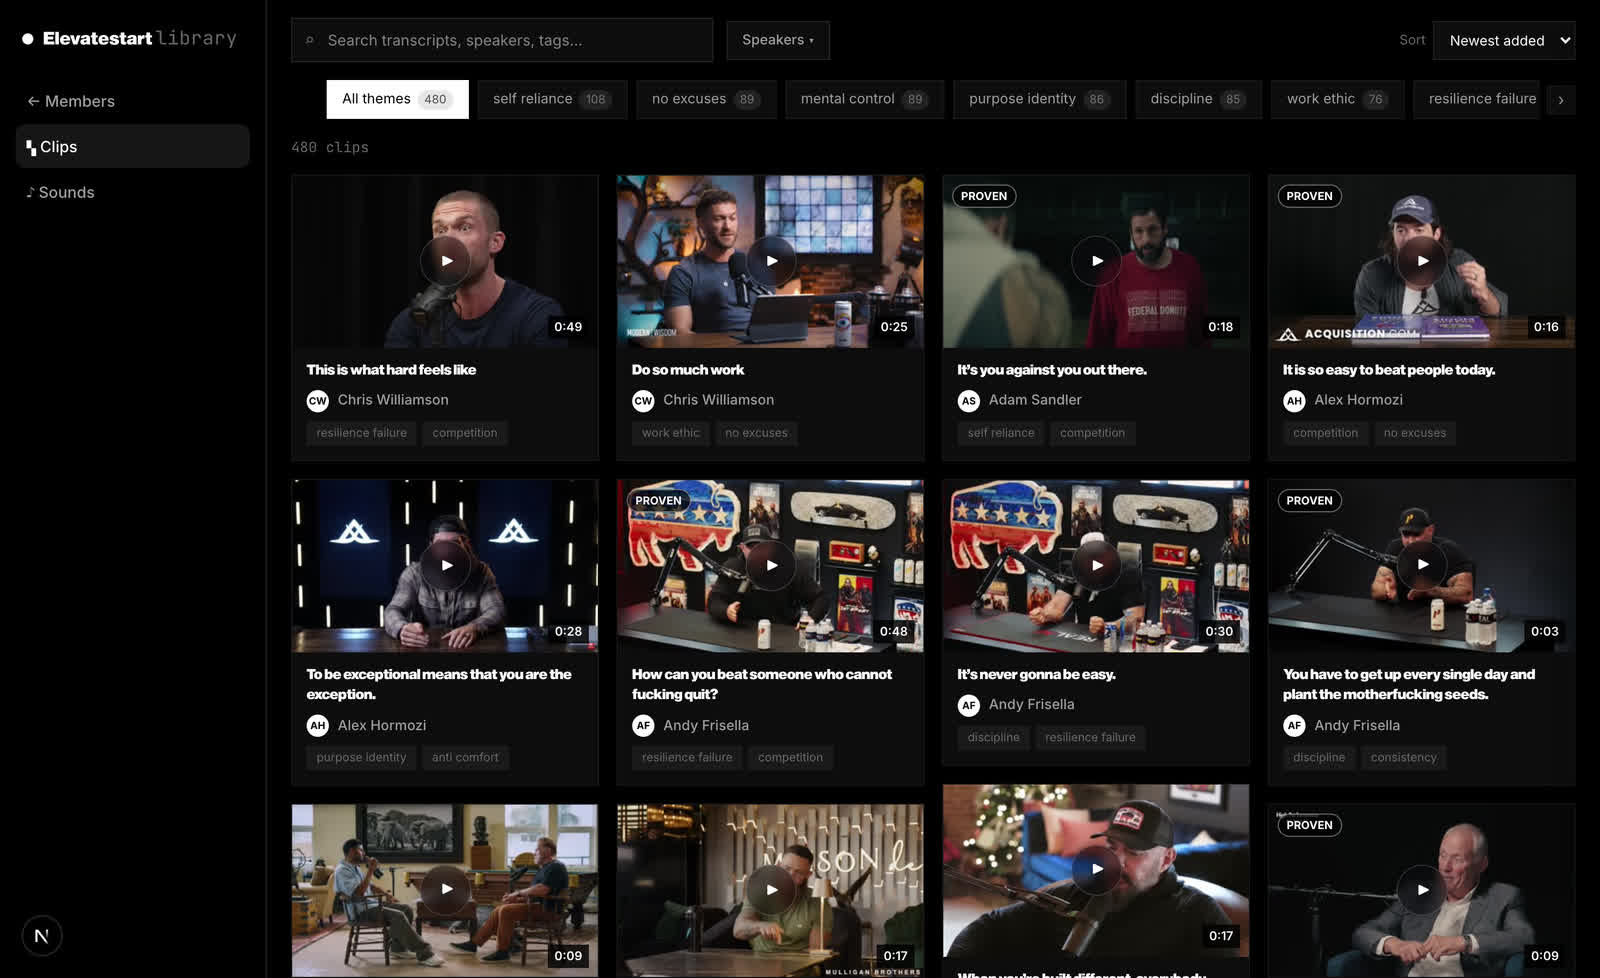Click the search magnifier icon

tap(310, 41)
